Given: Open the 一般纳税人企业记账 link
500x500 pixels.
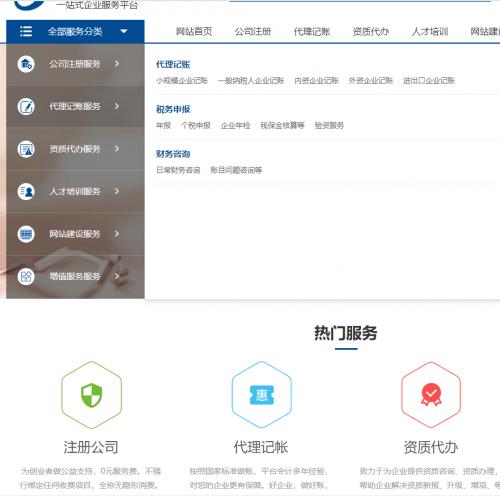Looking at the screenshot, I should tap(251, 80).
